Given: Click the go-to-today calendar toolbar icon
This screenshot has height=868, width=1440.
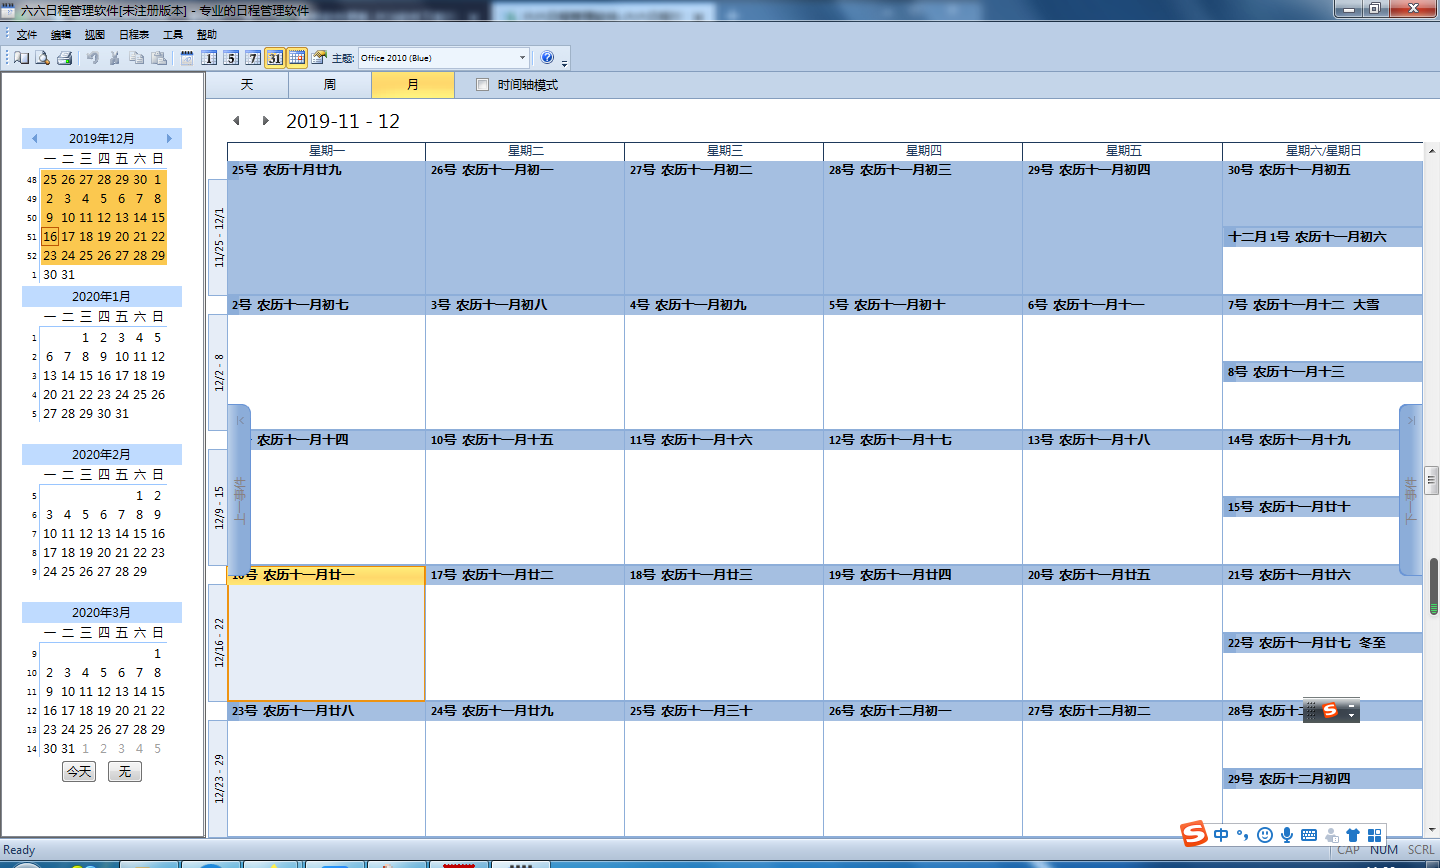Looking at the screenshot, I should point(187,58).
